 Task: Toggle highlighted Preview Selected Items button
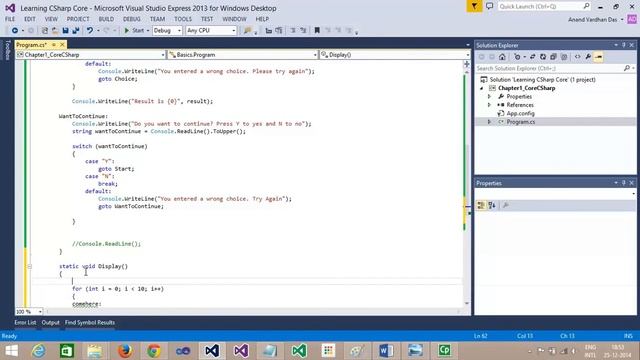tap(599, 57)
